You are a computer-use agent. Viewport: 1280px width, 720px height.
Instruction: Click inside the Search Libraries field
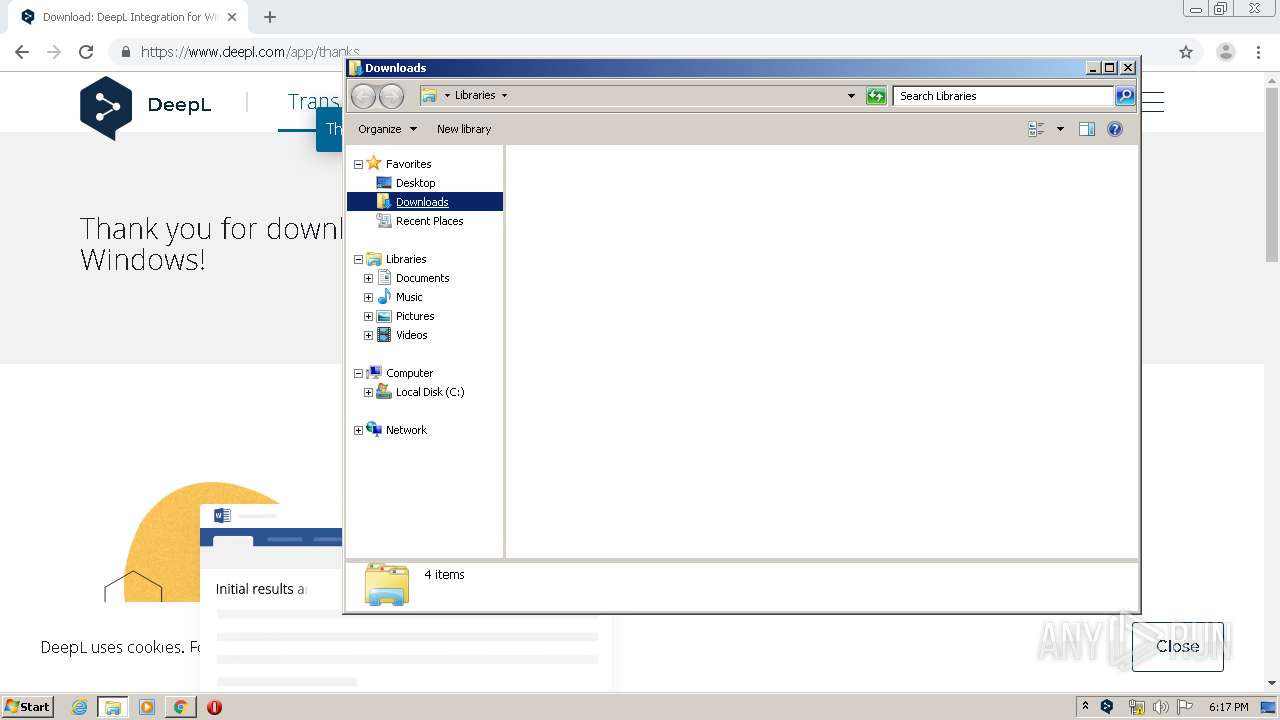pyautogui.click(x=1003, y=96)
